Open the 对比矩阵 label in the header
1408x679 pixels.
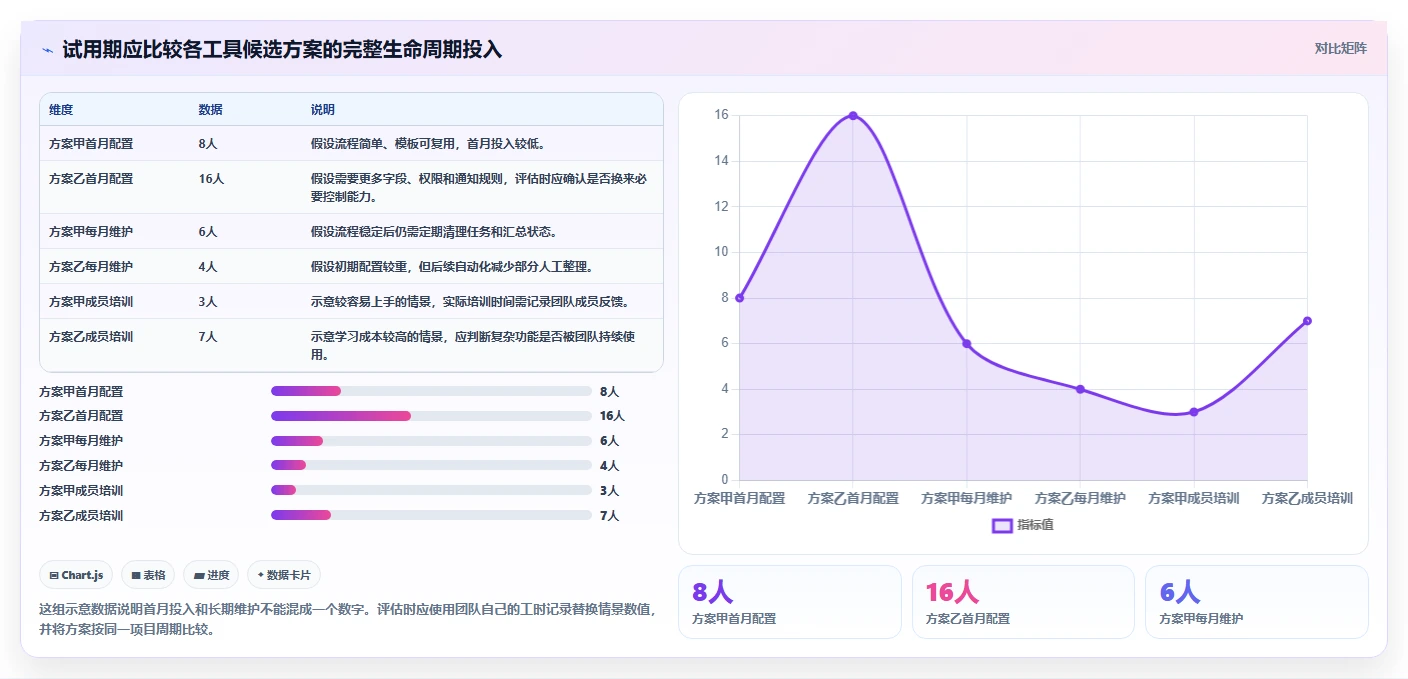click(1340, 48)
